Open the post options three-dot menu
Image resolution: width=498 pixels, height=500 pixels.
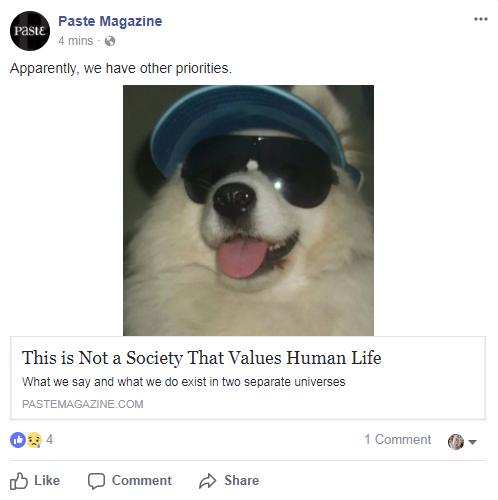point(481,19)
